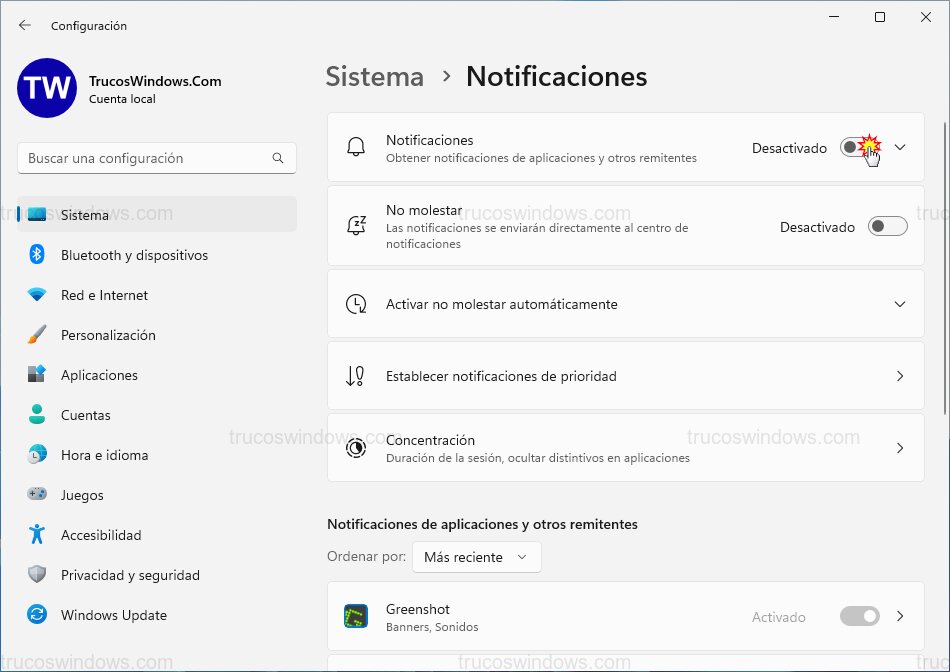Click the back arrow in Configuración
Viewport: 950px width, 672px height.
[24, 25]
